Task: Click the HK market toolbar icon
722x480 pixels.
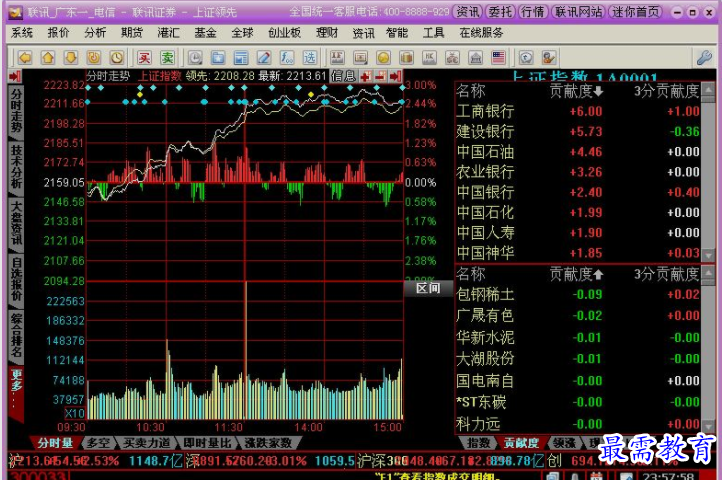Action: pos(429,58)
